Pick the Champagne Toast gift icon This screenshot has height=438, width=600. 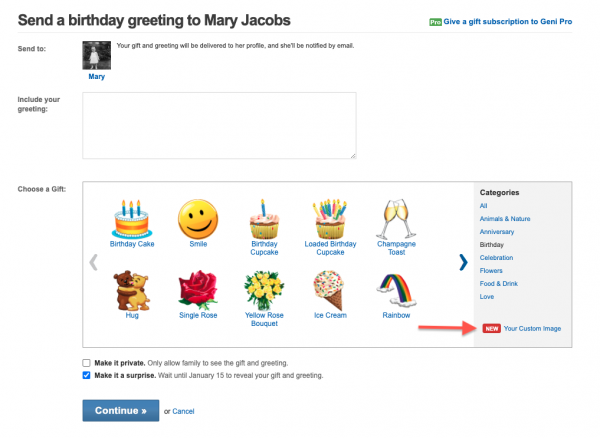tap(396, 220)
